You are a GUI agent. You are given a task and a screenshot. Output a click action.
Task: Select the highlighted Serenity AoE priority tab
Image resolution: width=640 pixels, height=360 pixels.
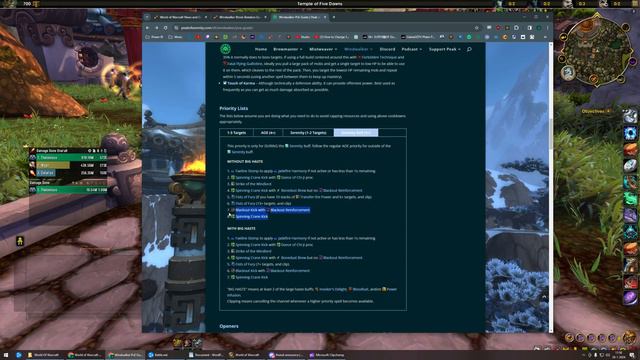[356, 133]
